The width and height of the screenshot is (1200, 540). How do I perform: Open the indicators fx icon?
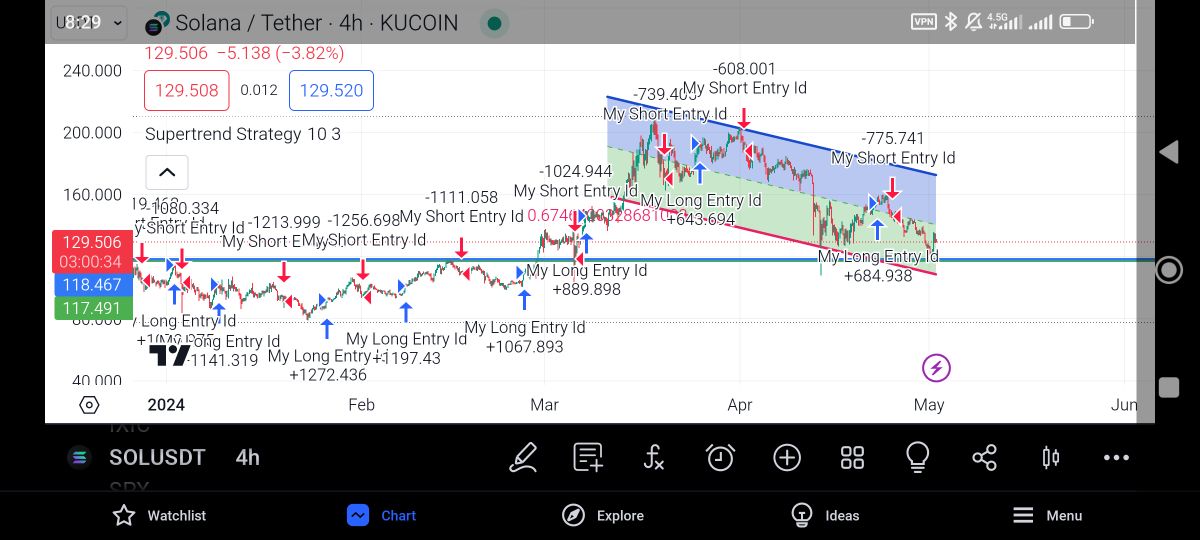653,458
